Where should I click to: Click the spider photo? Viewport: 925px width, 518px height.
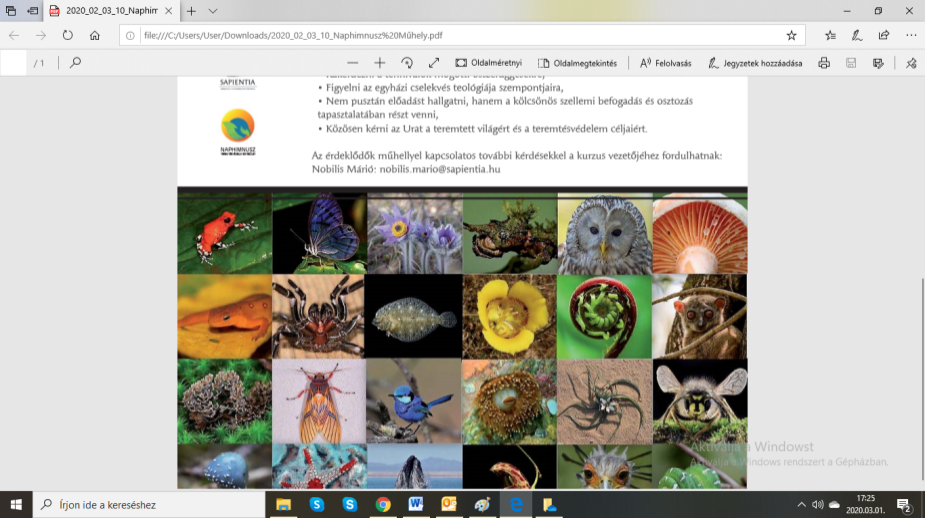pos(318,317)
